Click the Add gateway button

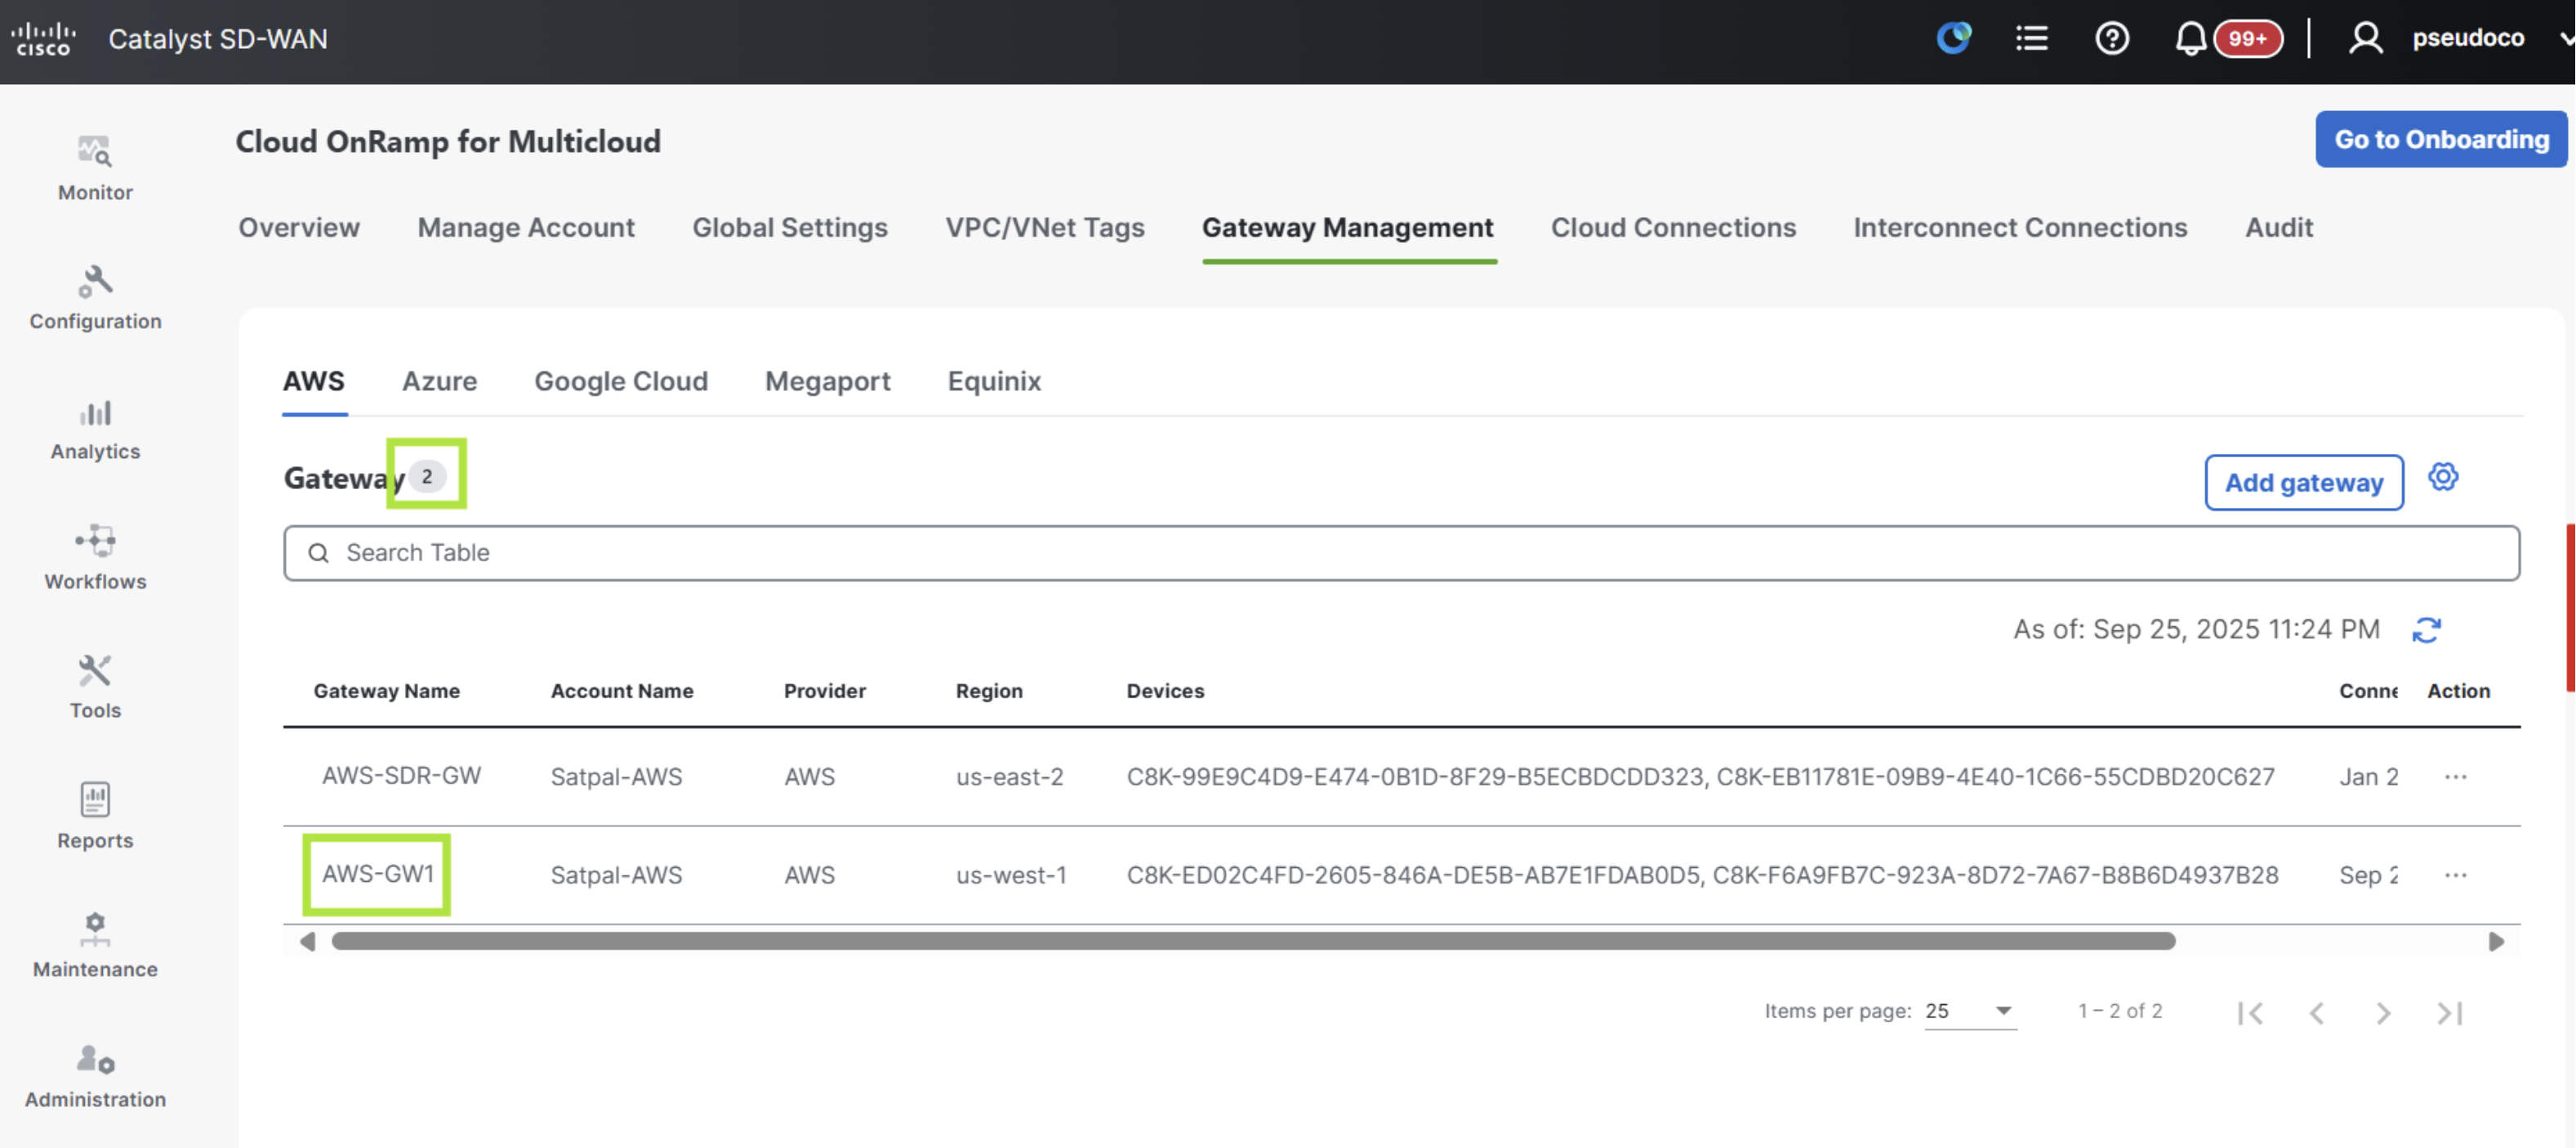(2304, 483)
